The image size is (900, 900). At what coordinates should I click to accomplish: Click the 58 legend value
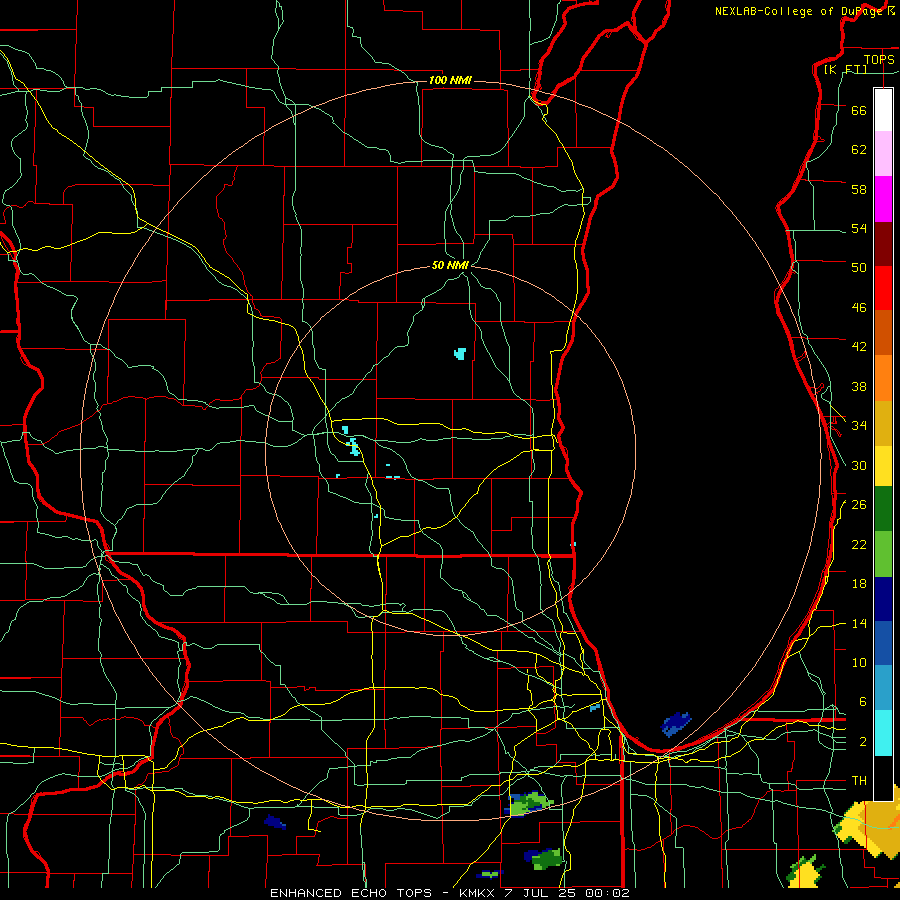(x=859, y=189)
